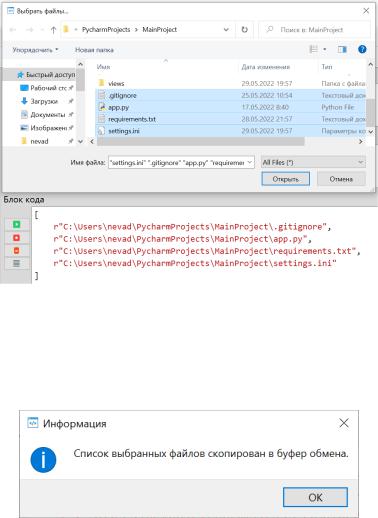The height and width of the screenshot is (518, 378).
Task: Click the Новая папка button
Action: [x=94, y=50]
